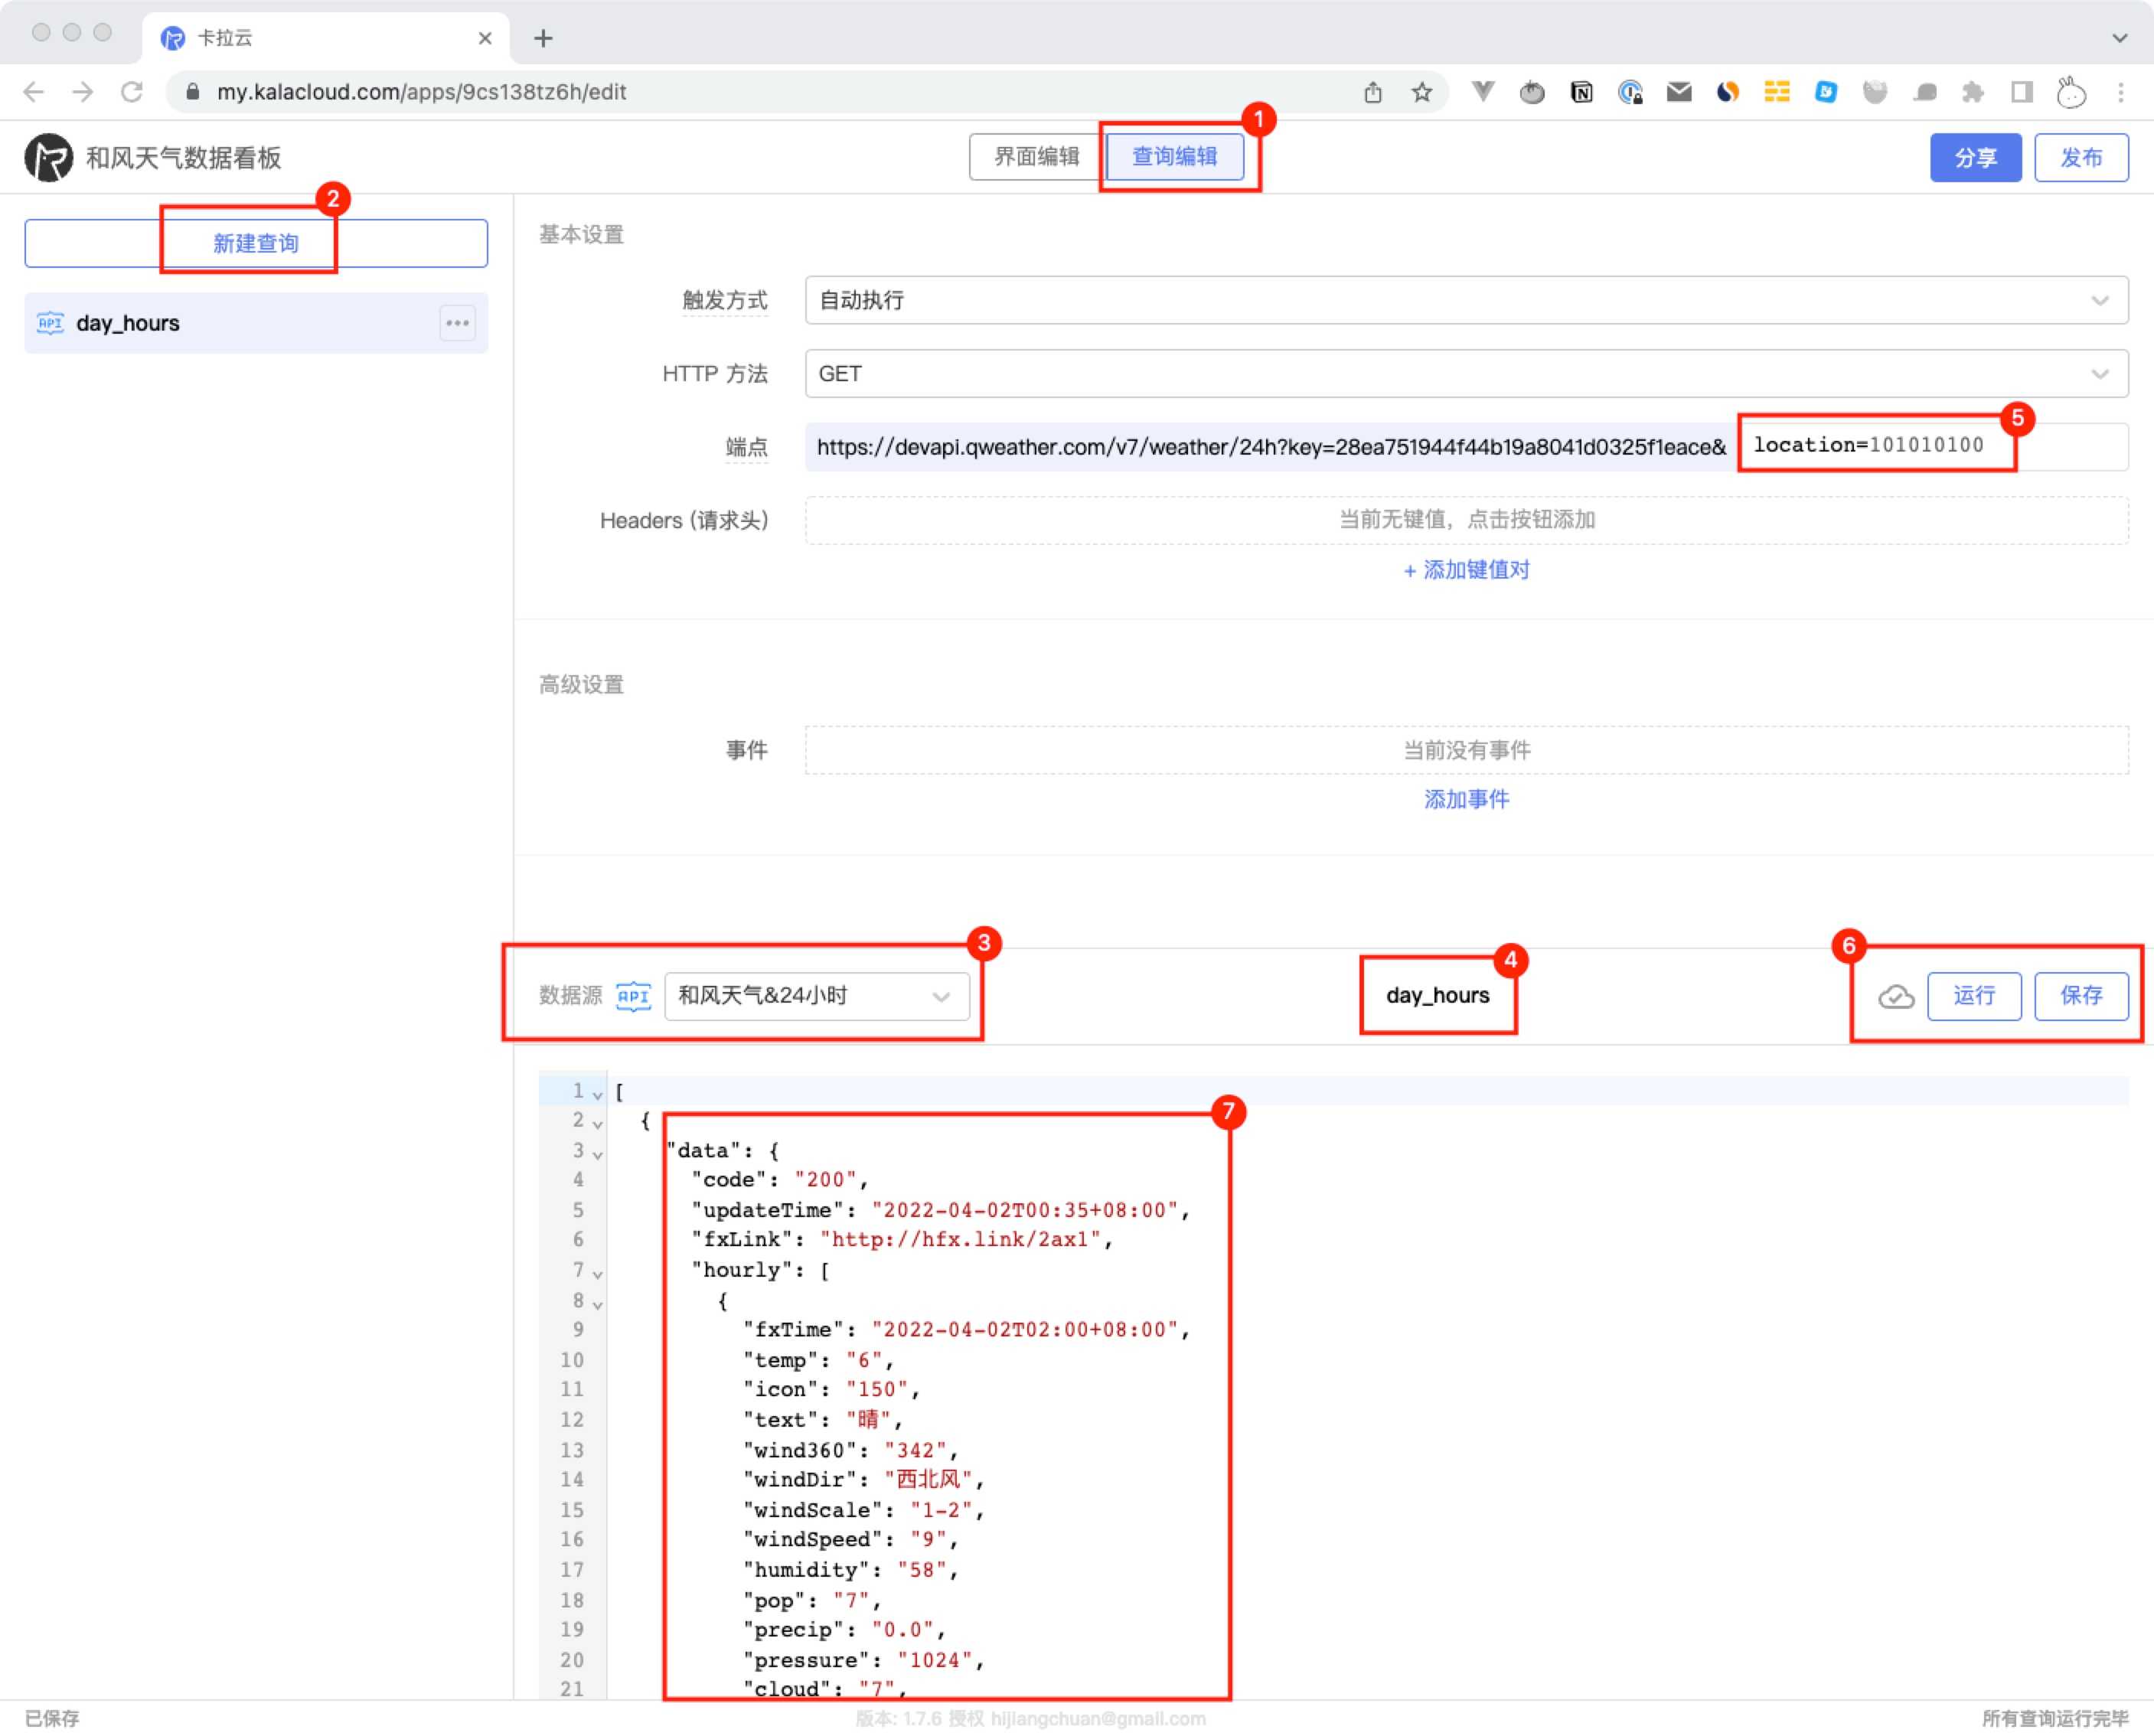Open the Extensions puzzle icon
This screenshot has height=1736, width=2154.
pyautogui.click(x=1973, y=92)
